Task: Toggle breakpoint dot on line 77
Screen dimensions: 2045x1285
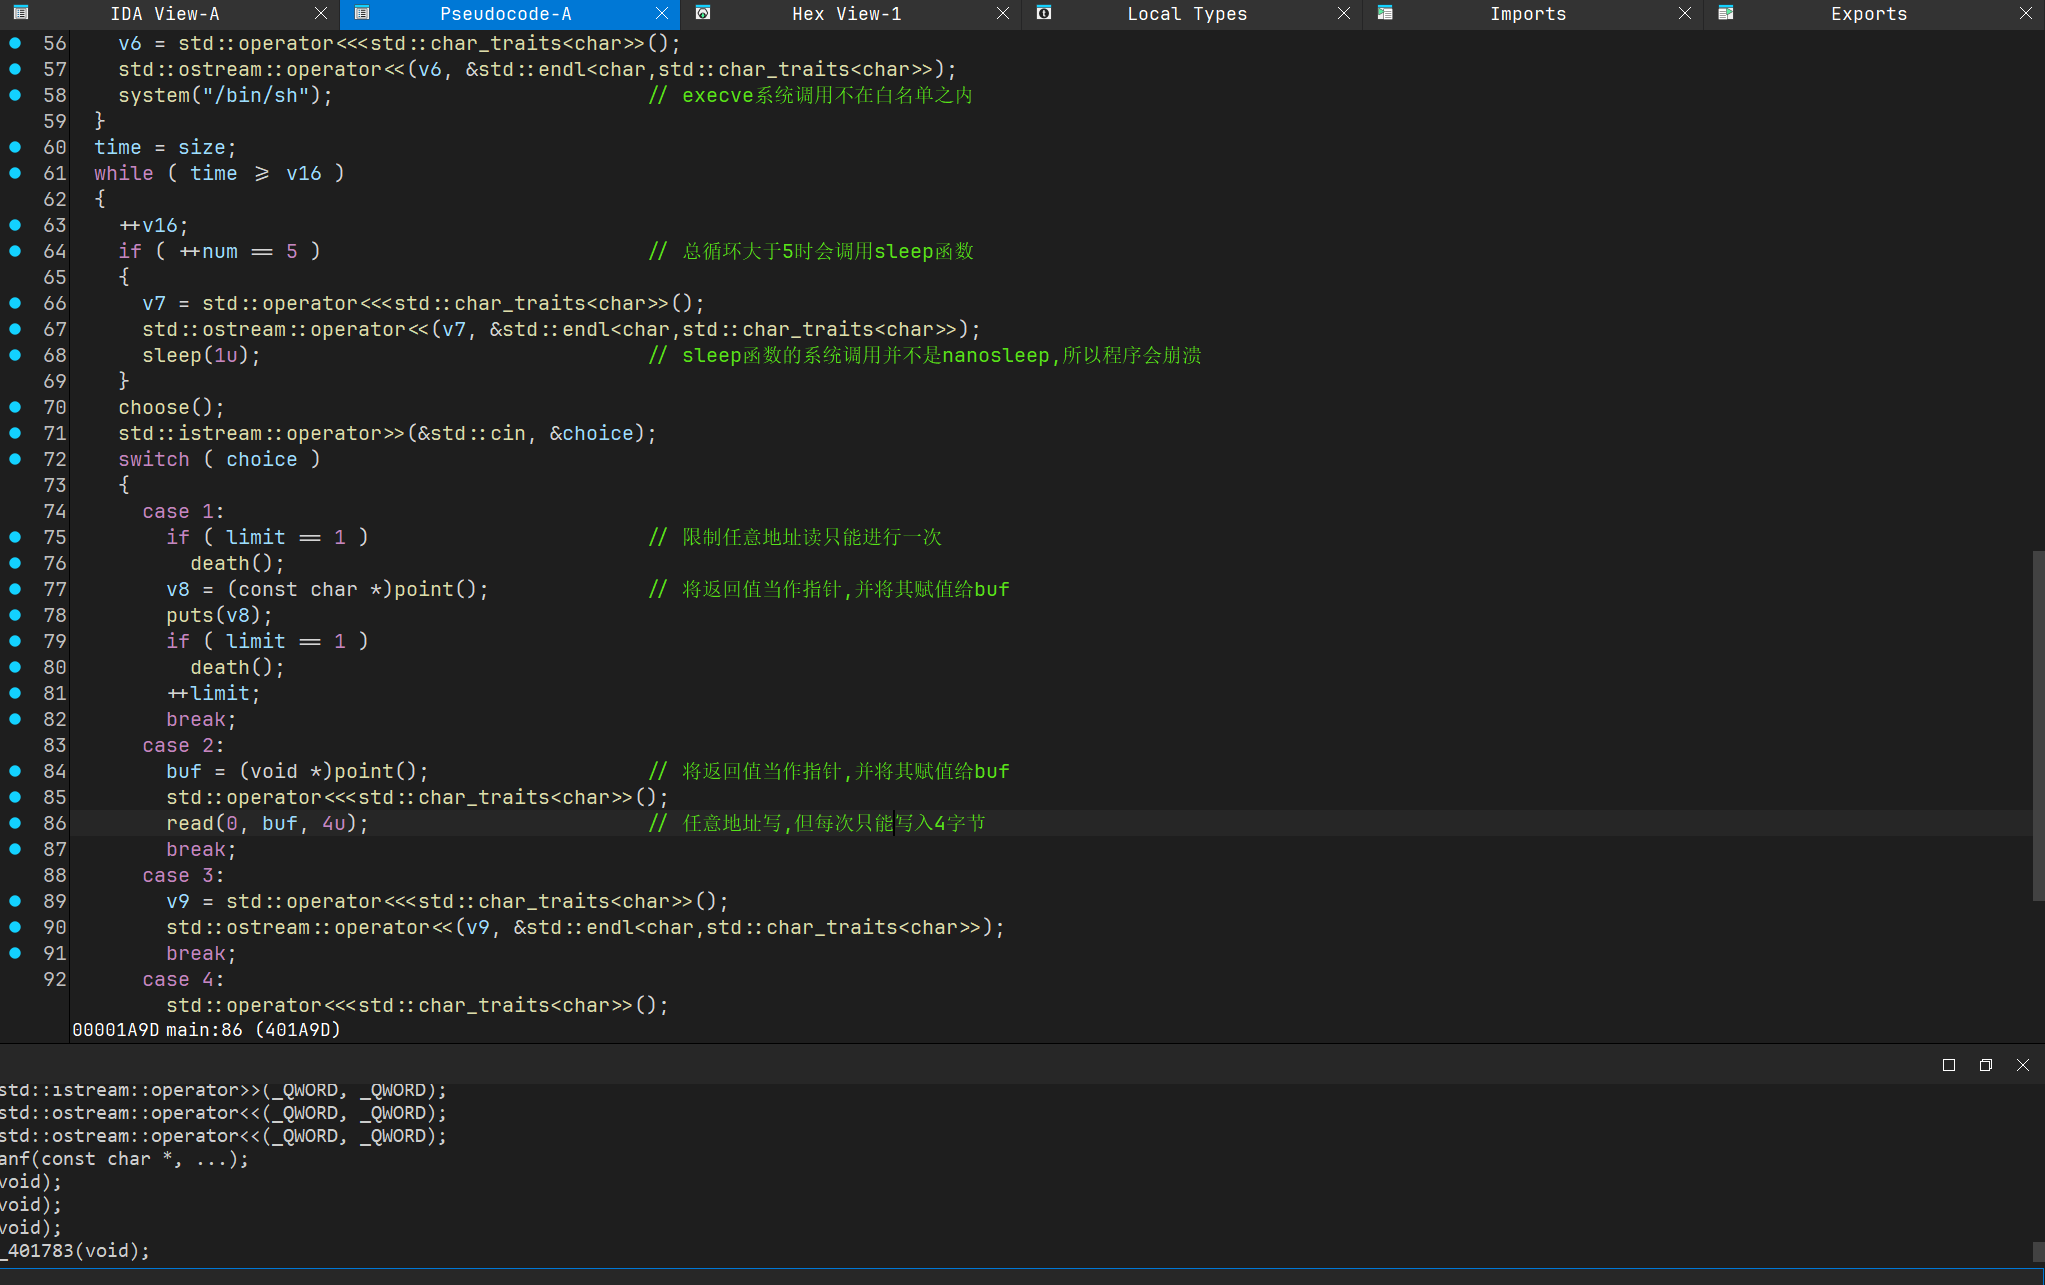Action: pos(15,589)
